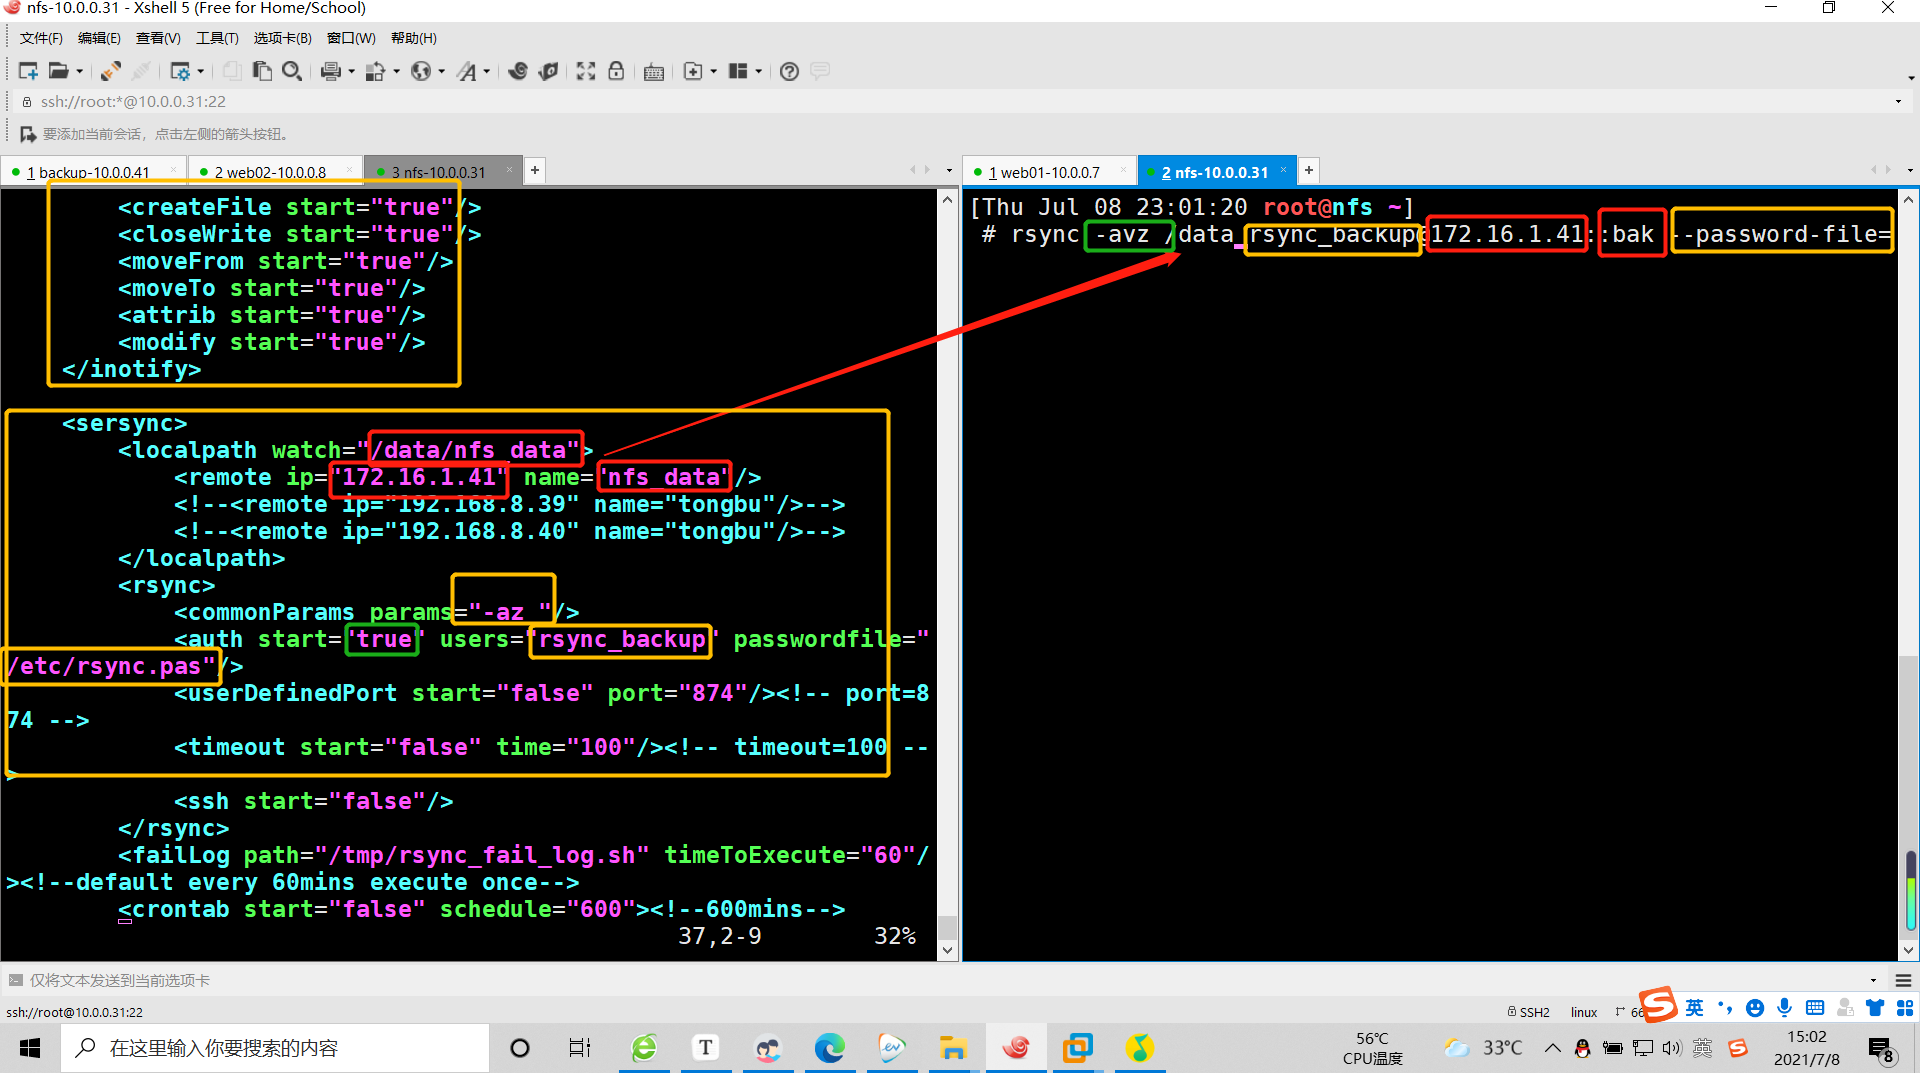Open Cortana circle on taskbar
The image size is (1920, 1073).
click(520, 1048)
